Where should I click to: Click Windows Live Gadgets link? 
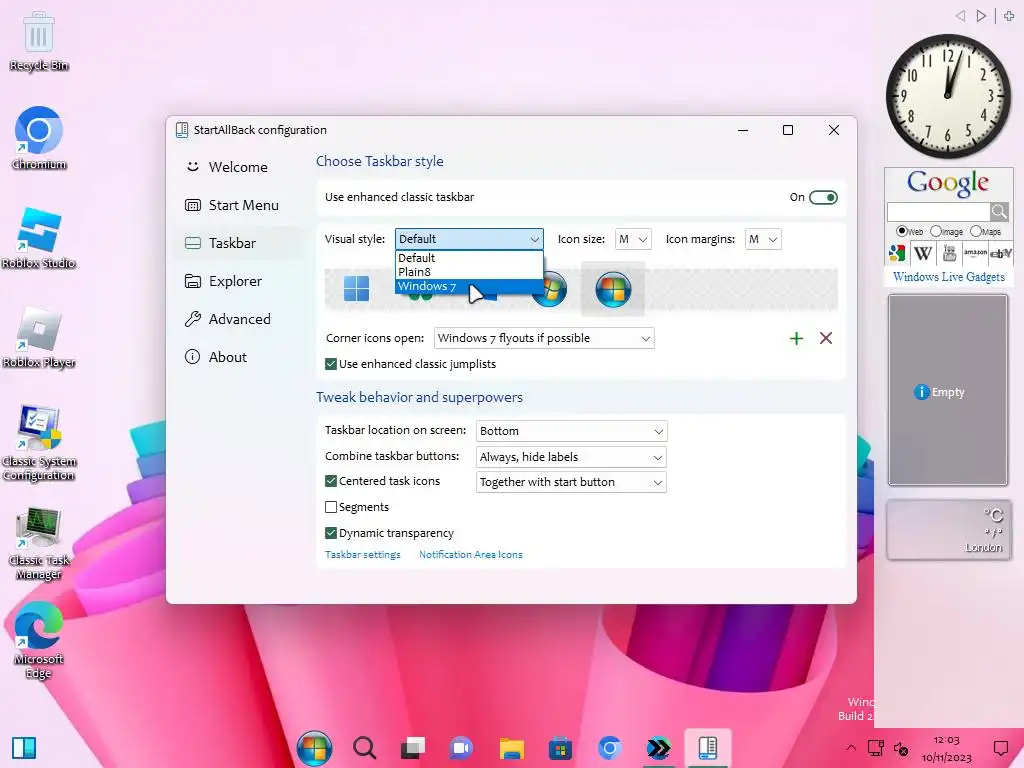948,277
